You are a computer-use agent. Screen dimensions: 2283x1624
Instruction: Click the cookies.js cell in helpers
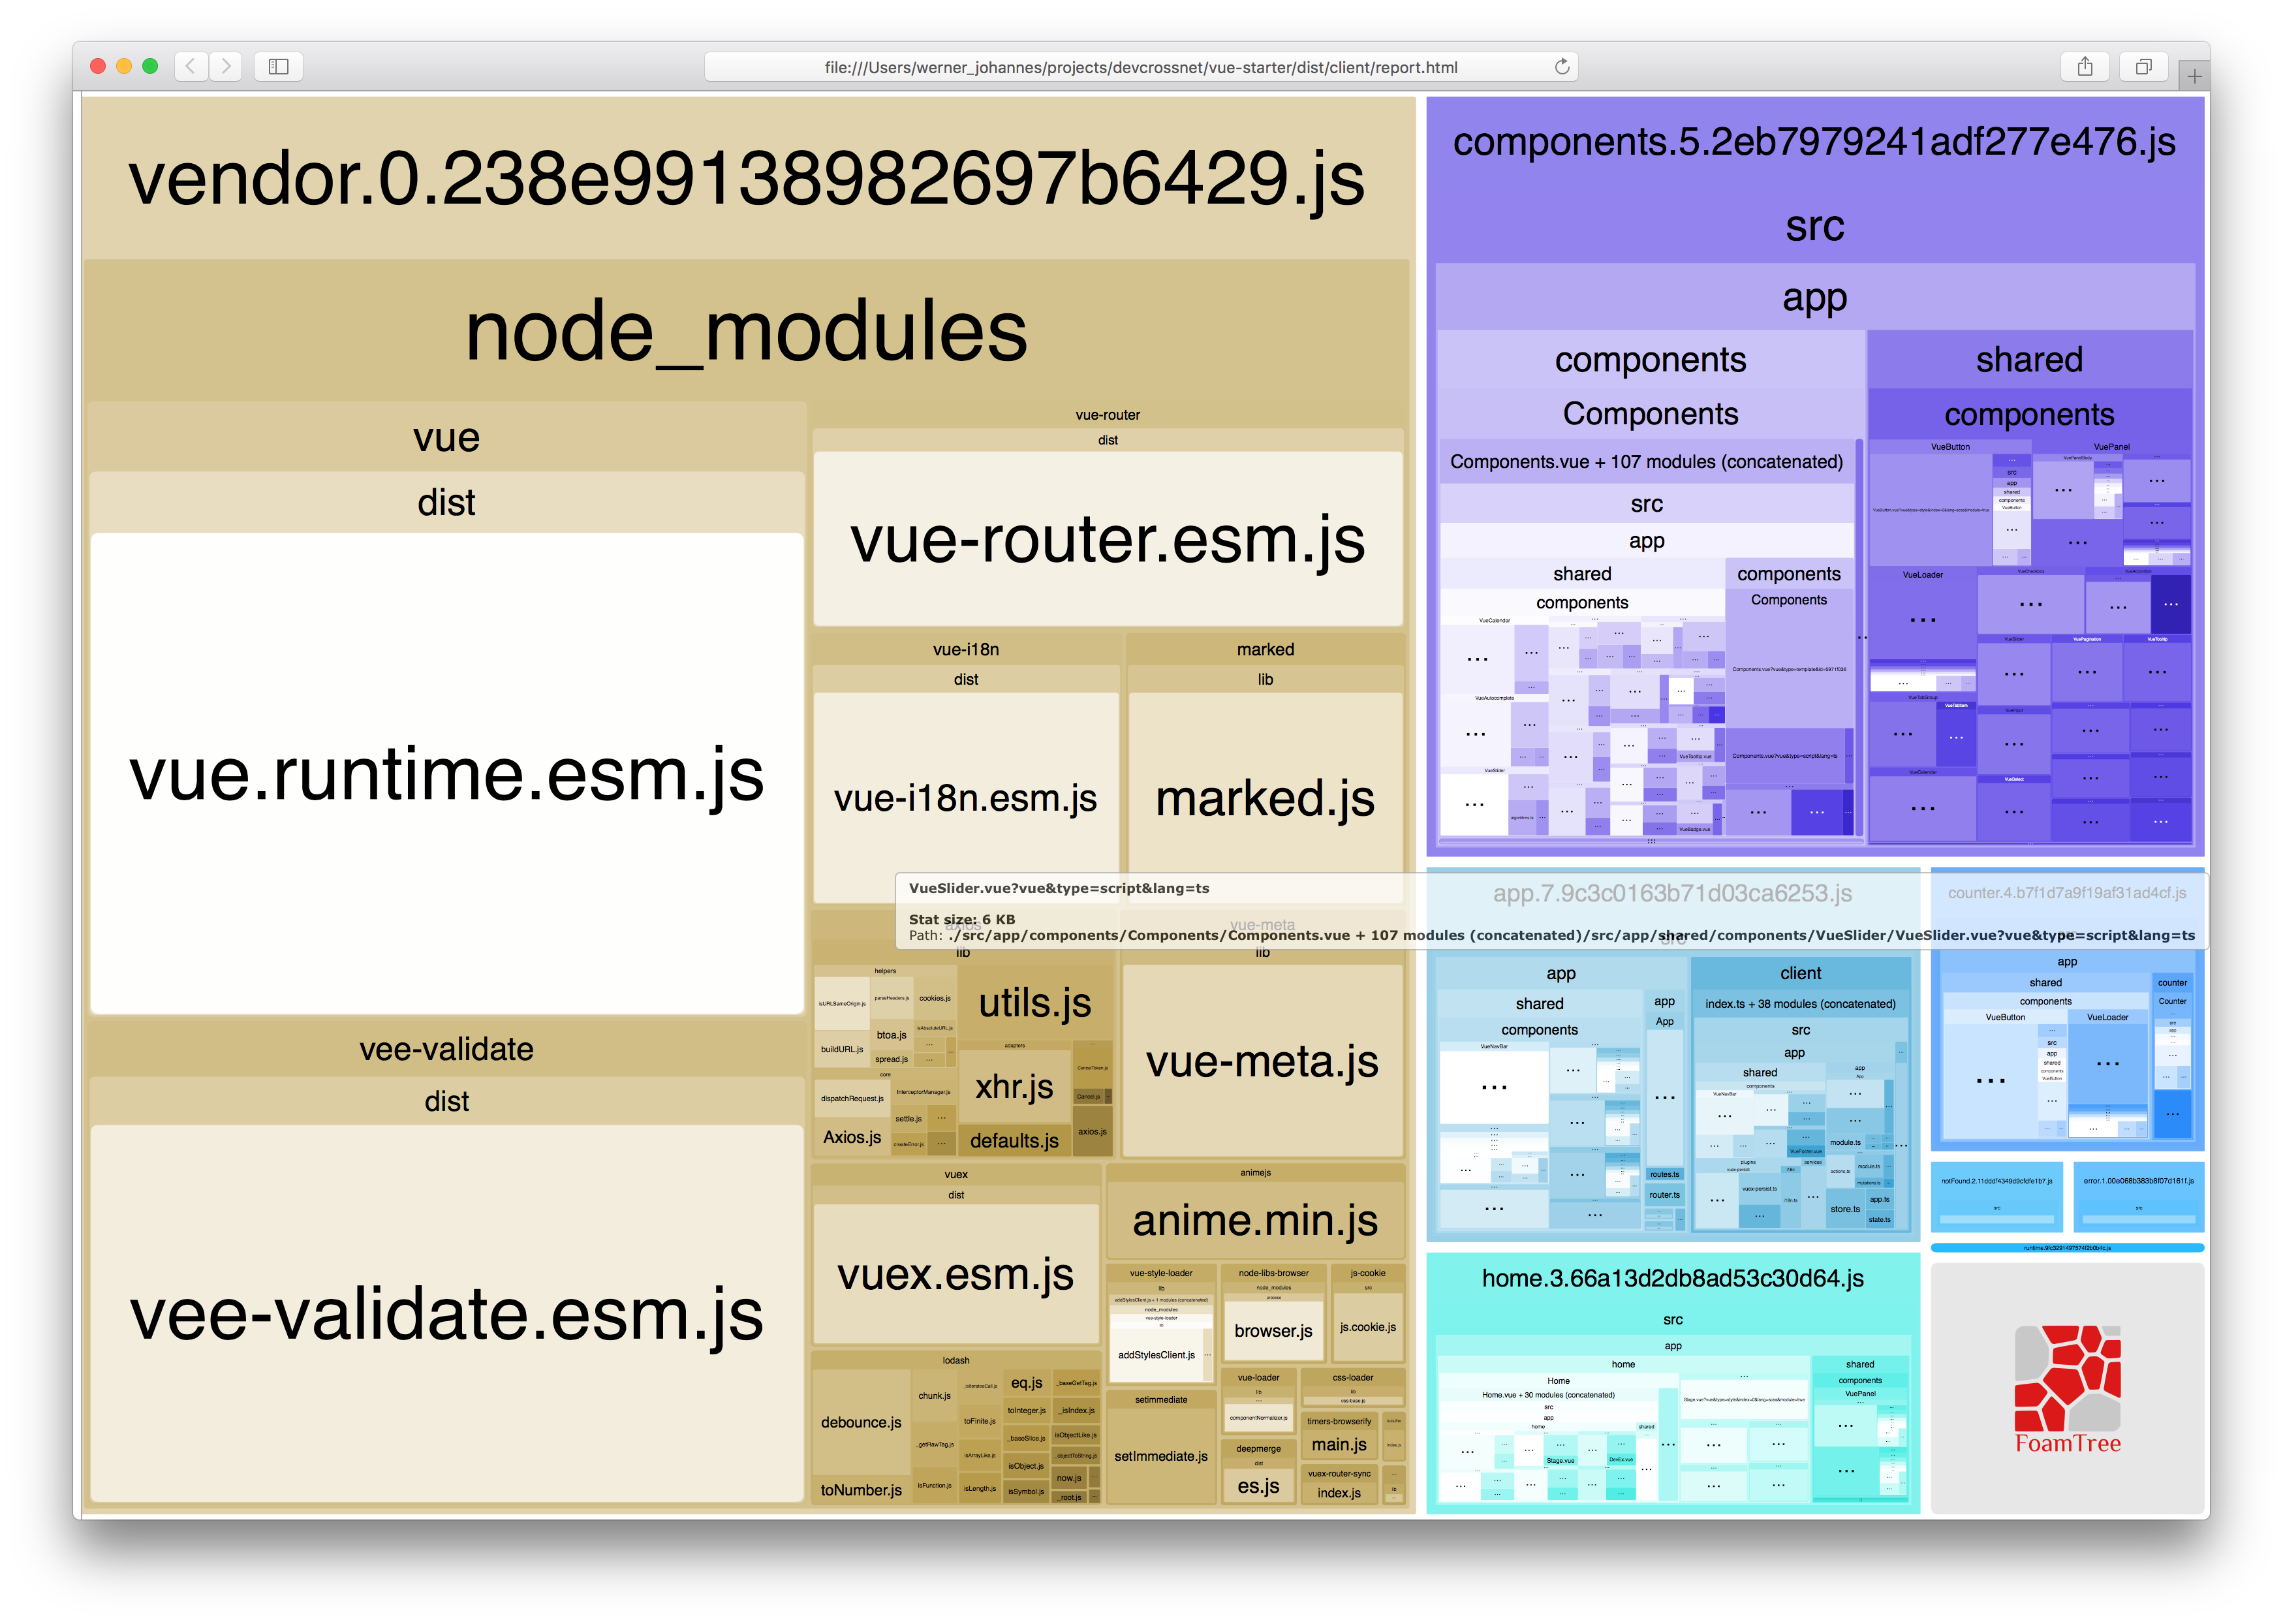935,998
